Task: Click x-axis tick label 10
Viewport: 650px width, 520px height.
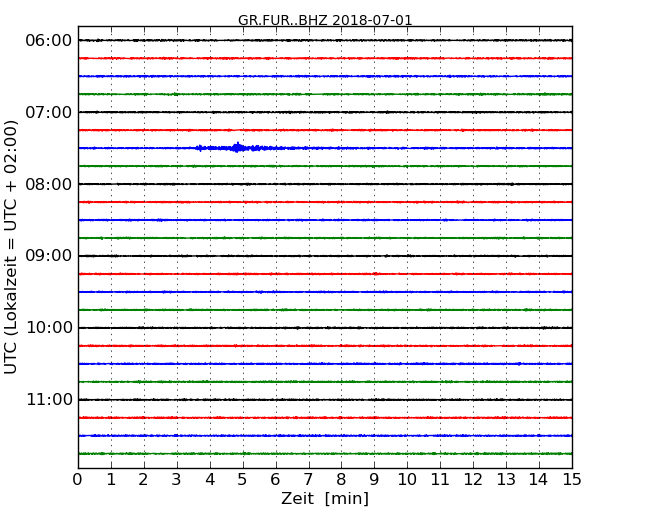Action: 407,480
